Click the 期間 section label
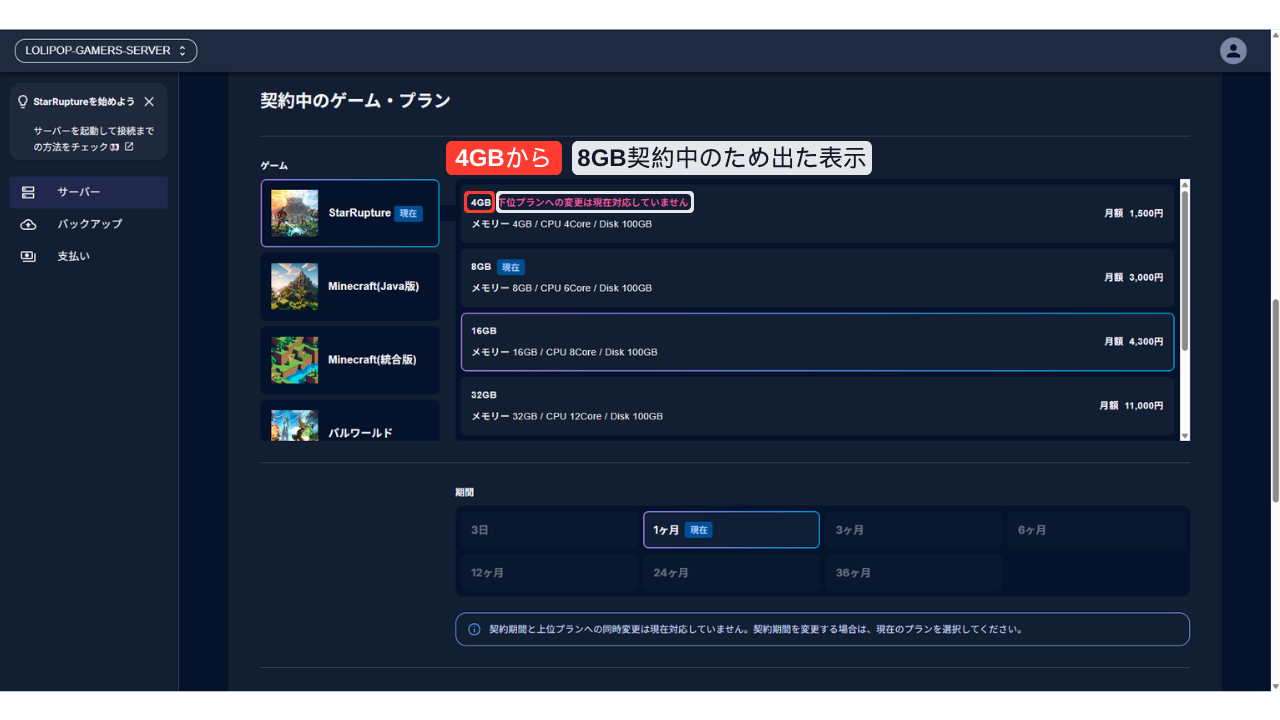This screenshot has width=1280, height=720. 464,492
